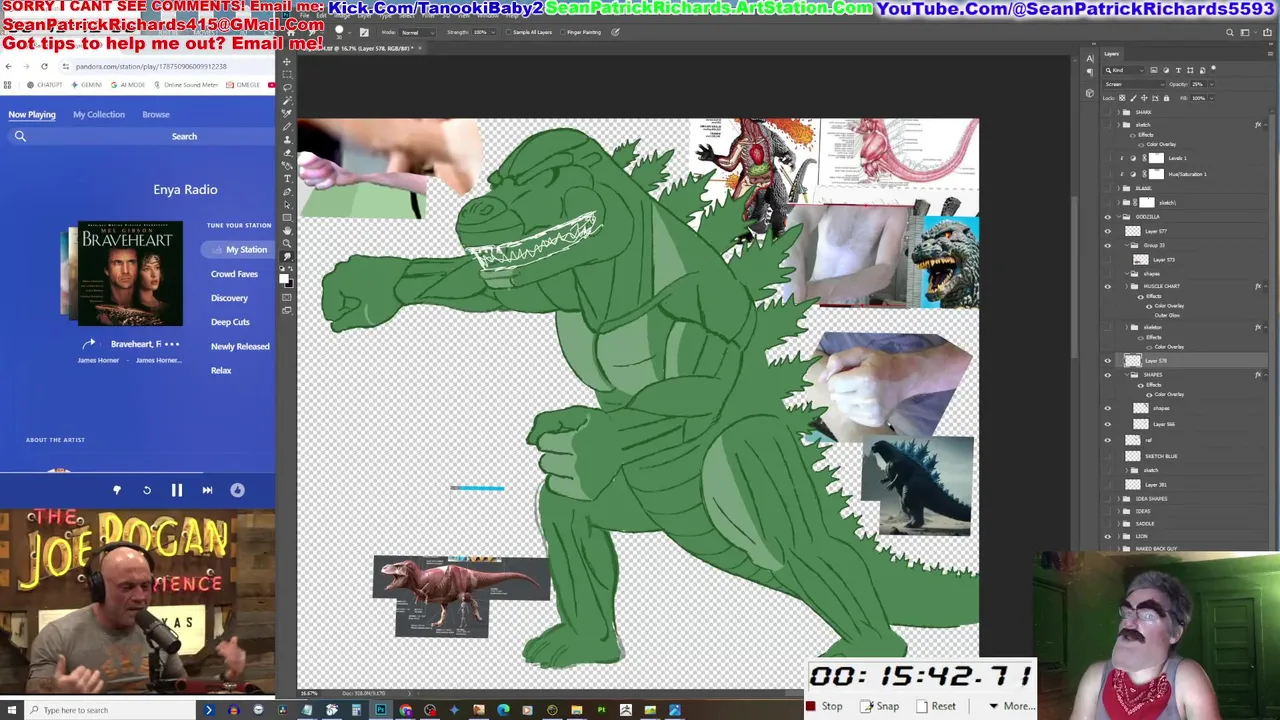The image size is (1280, 720).
Task: Open the Pandora Browse tab
Action: 156,114
